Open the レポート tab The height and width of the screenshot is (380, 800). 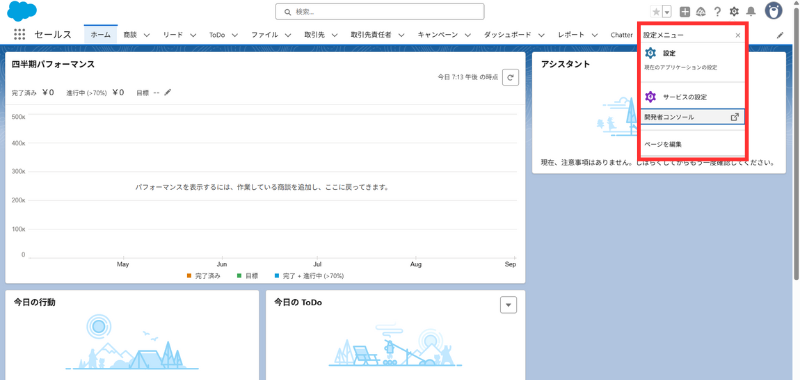[571, 35]
